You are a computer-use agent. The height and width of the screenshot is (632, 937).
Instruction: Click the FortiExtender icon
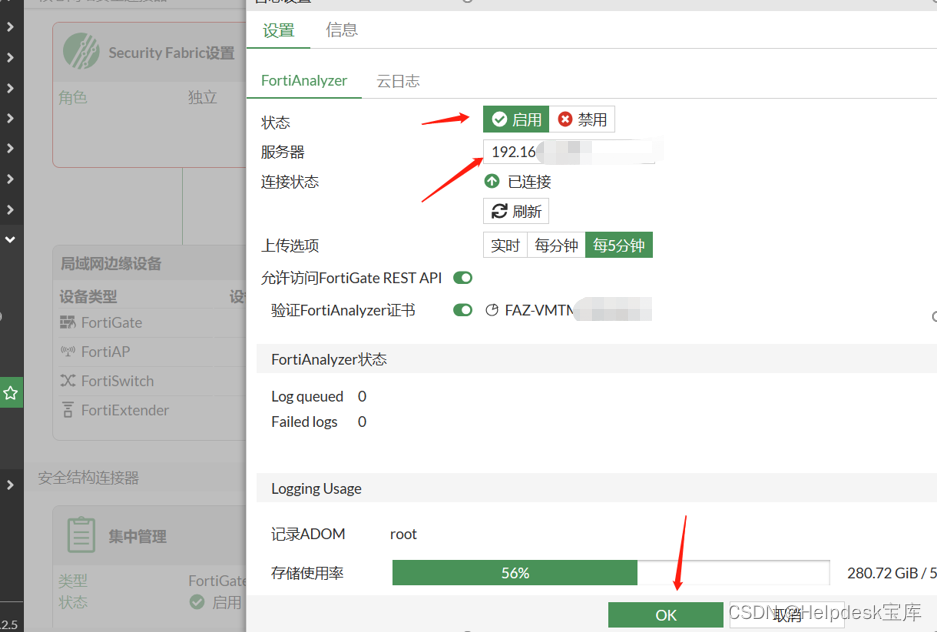point(68,410)
